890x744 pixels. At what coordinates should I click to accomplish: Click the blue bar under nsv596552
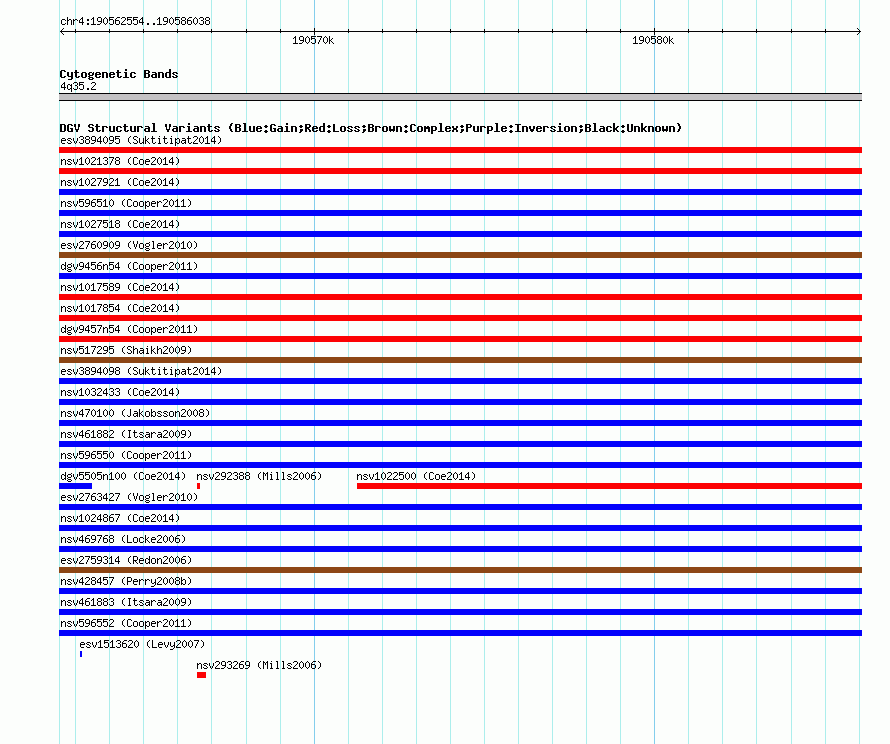coord(460,633)
